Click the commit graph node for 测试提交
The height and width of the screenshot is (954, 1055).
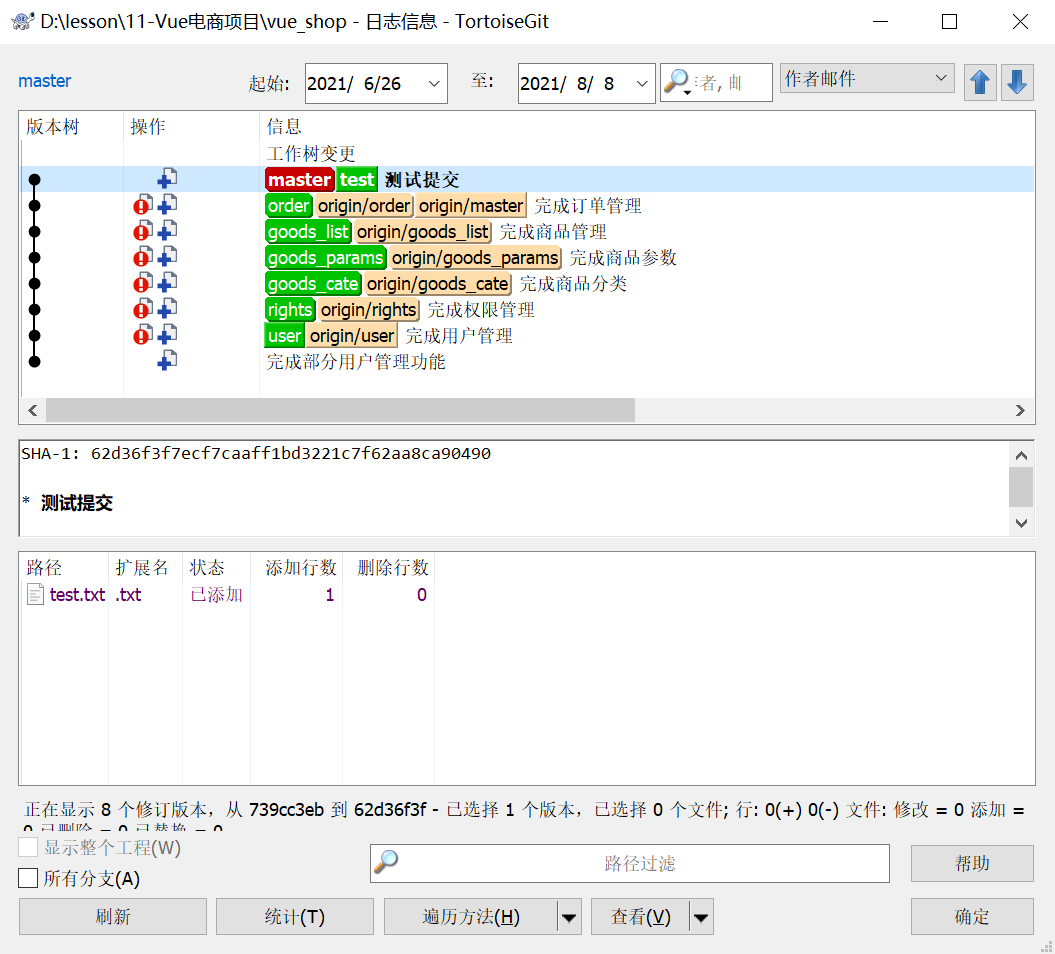(34, 180)
